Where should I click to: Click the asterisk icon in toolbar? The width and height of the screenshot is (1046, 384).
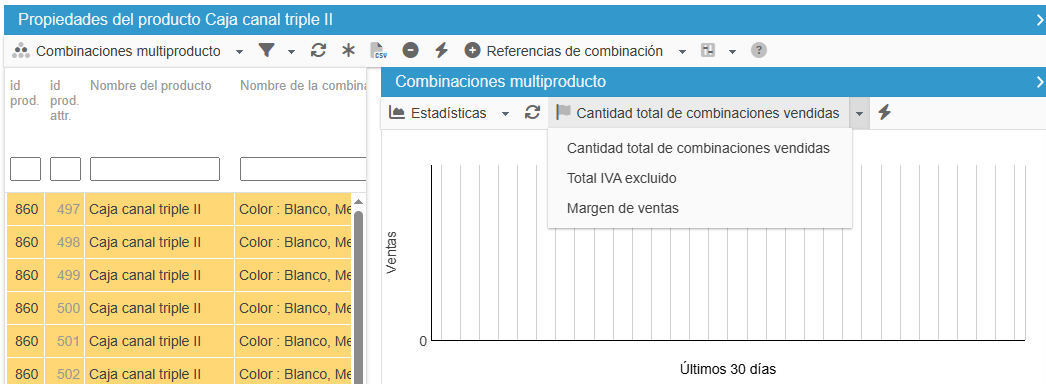[x=348, y=51]
